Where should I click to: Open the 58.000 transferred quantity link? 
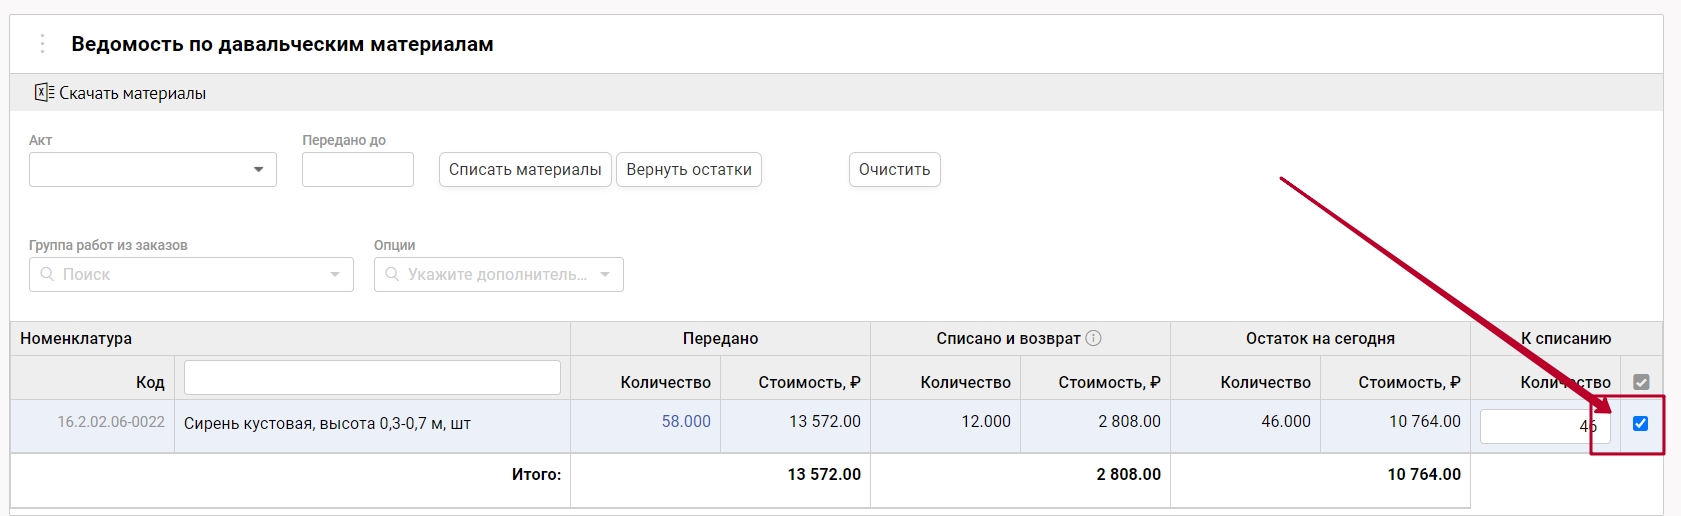click(x=686, y=422)
